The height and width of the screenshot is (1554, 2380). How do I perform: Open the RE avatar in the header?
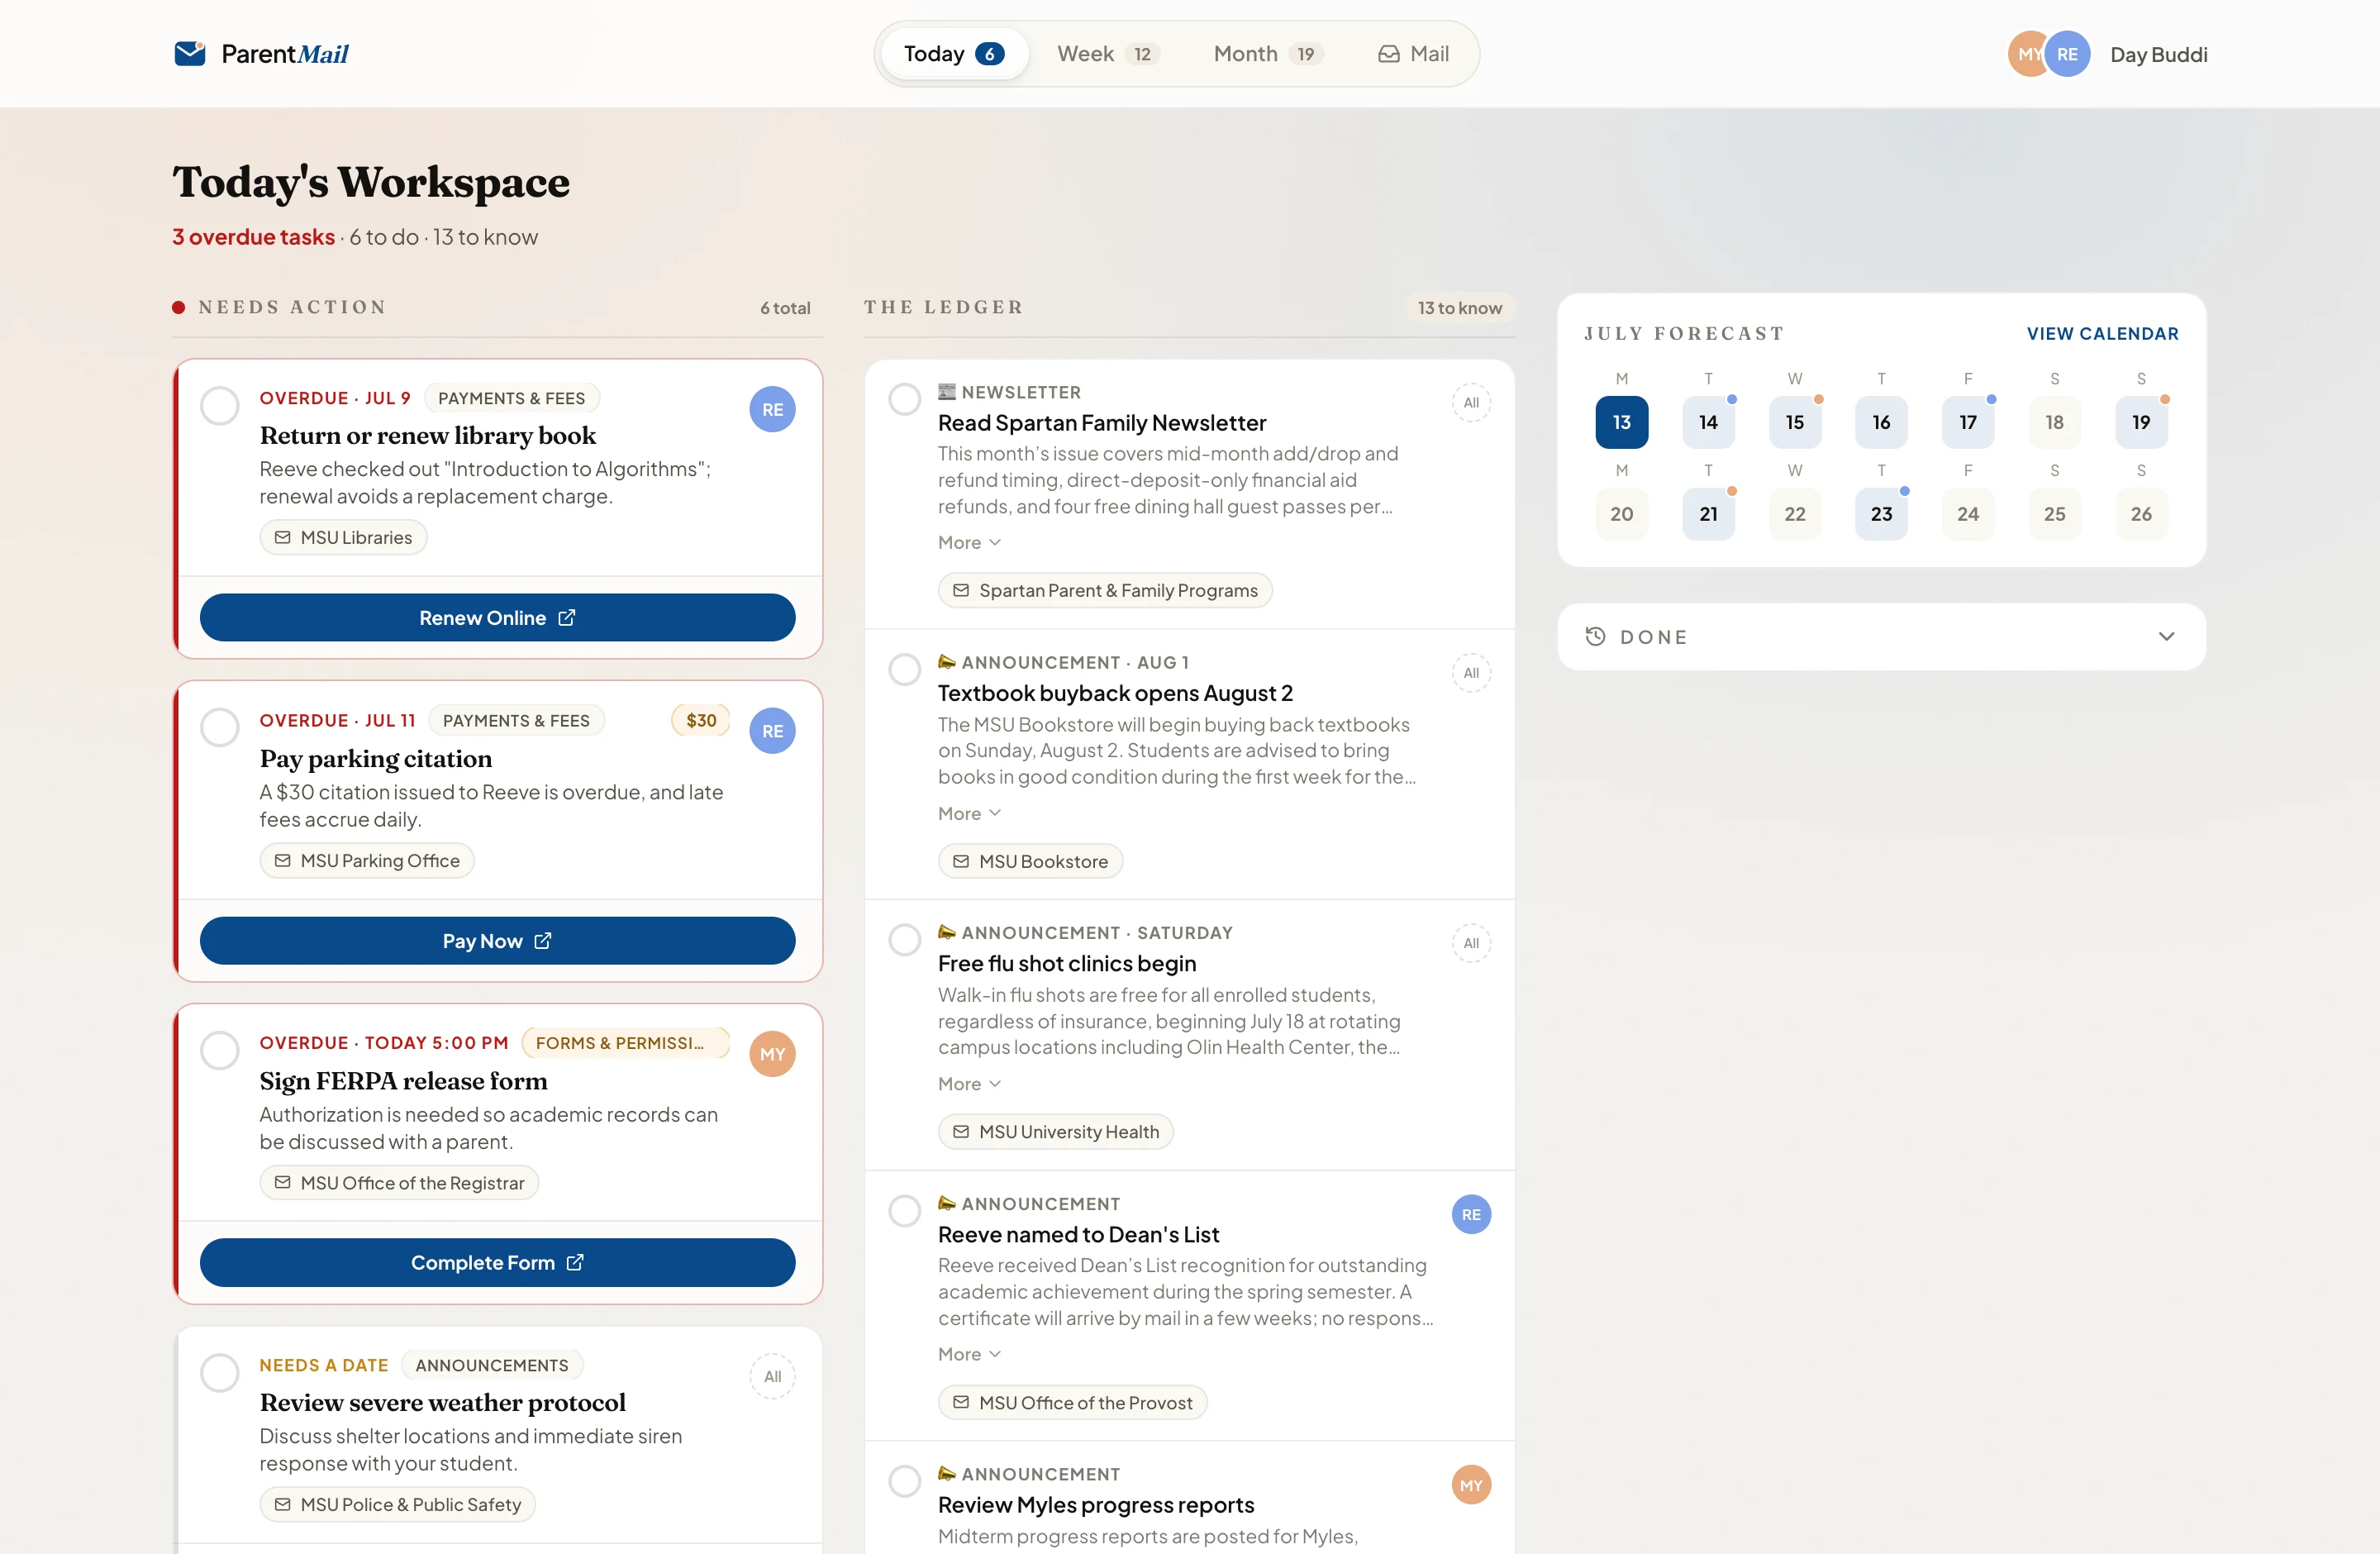(x=2067, y=54)
